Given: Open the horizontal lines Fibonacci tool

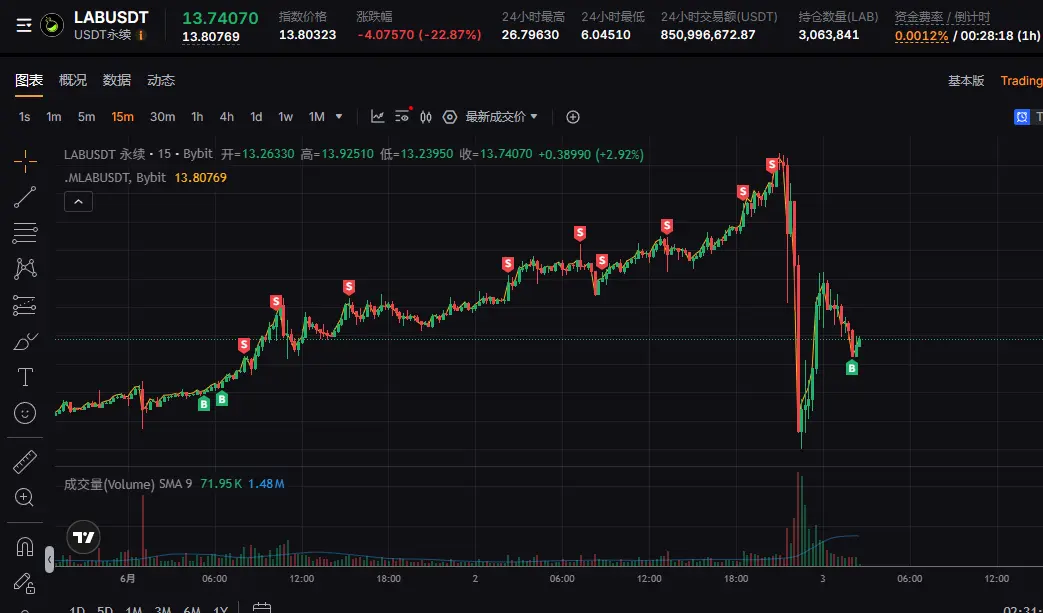Looking at the screenshot, I should 25,233.
